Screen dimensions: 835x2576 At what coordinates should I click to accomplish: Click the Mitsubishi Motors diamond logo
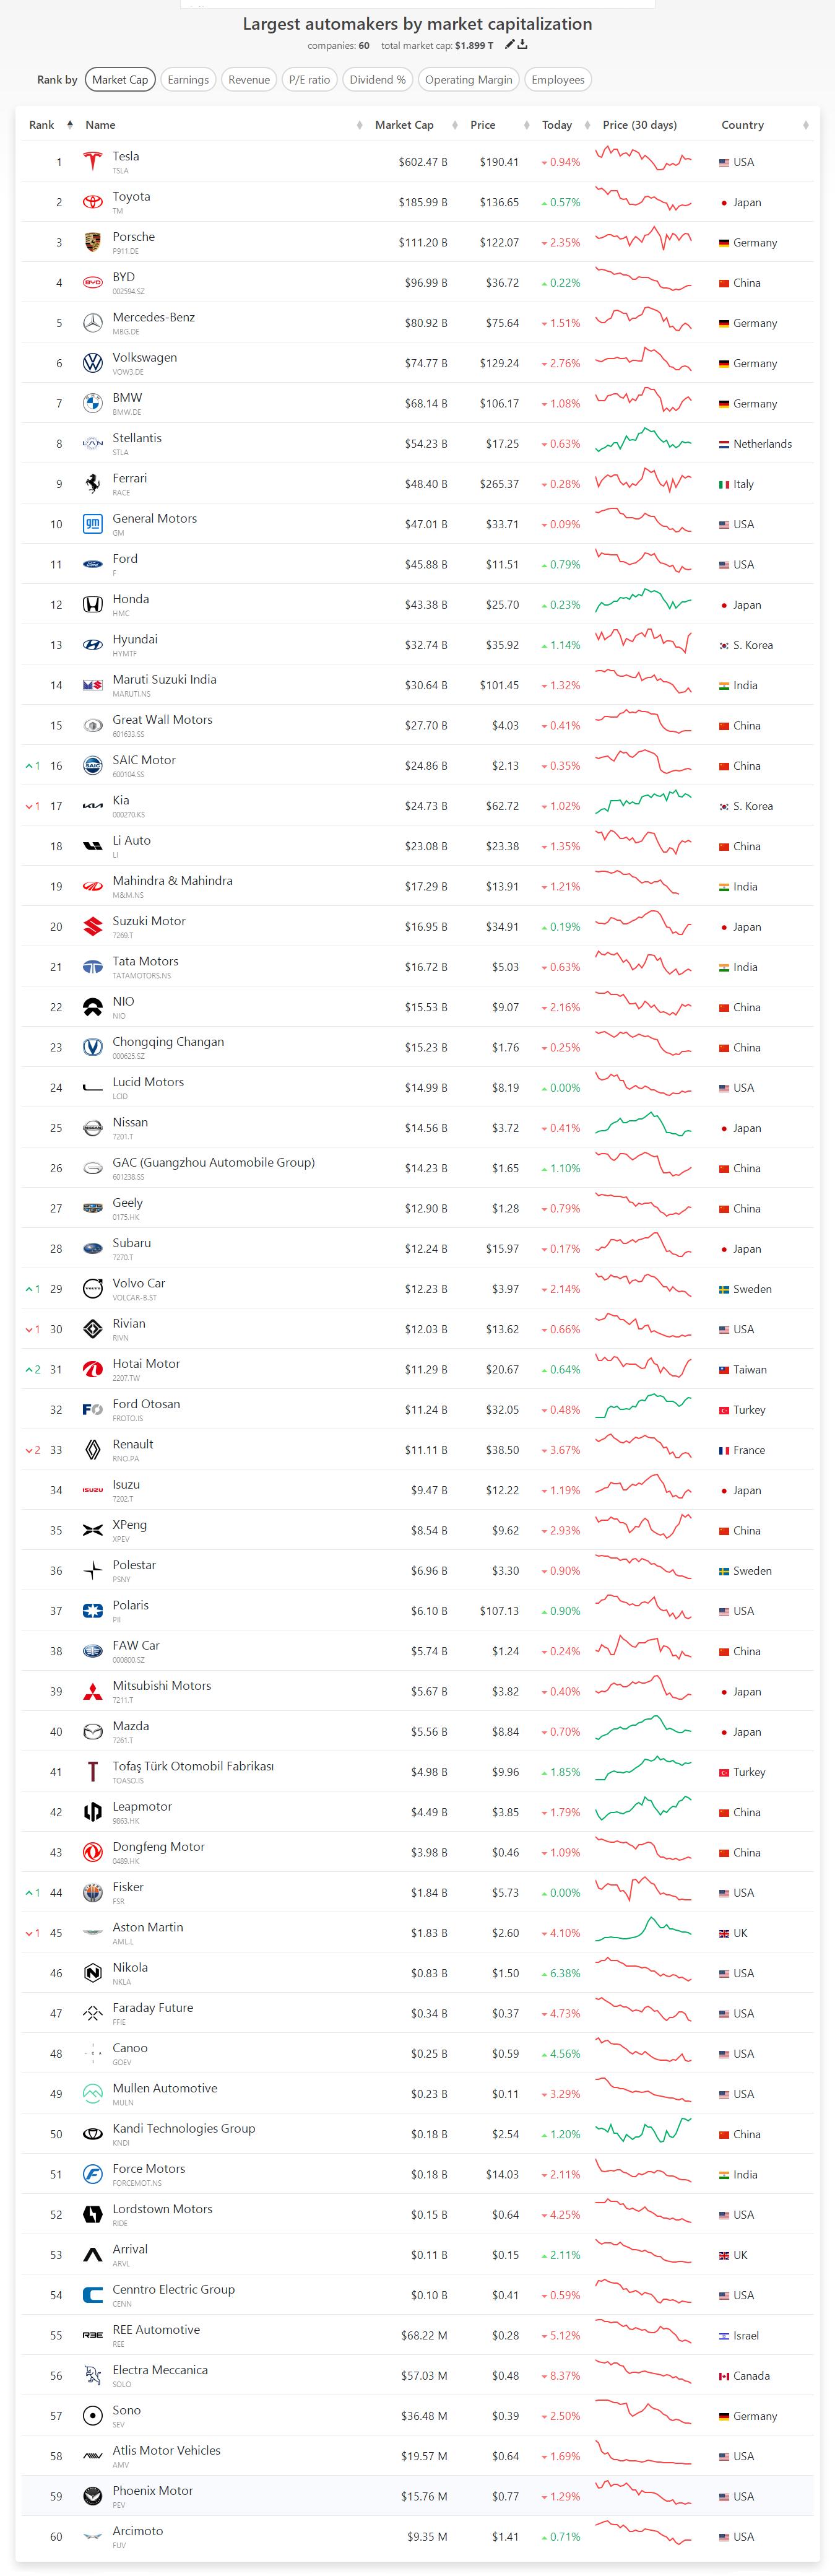[x=92, y=1691]
